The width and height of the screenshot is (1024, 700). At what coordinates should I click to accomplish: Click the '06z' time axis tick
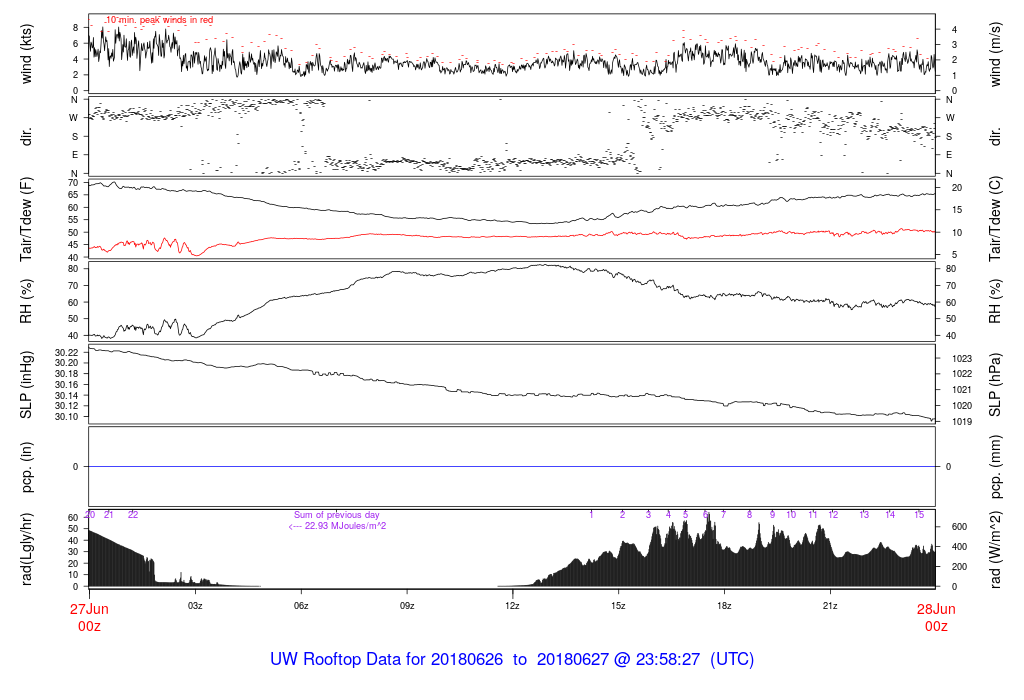point(301,606)
